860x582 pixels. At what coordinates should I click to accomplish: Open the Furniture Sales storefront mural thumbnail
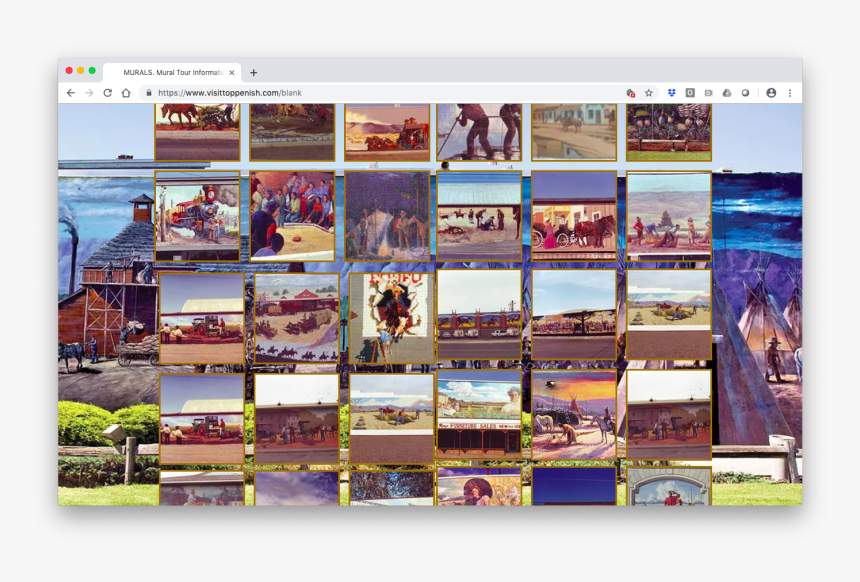[x=478, y=414]
